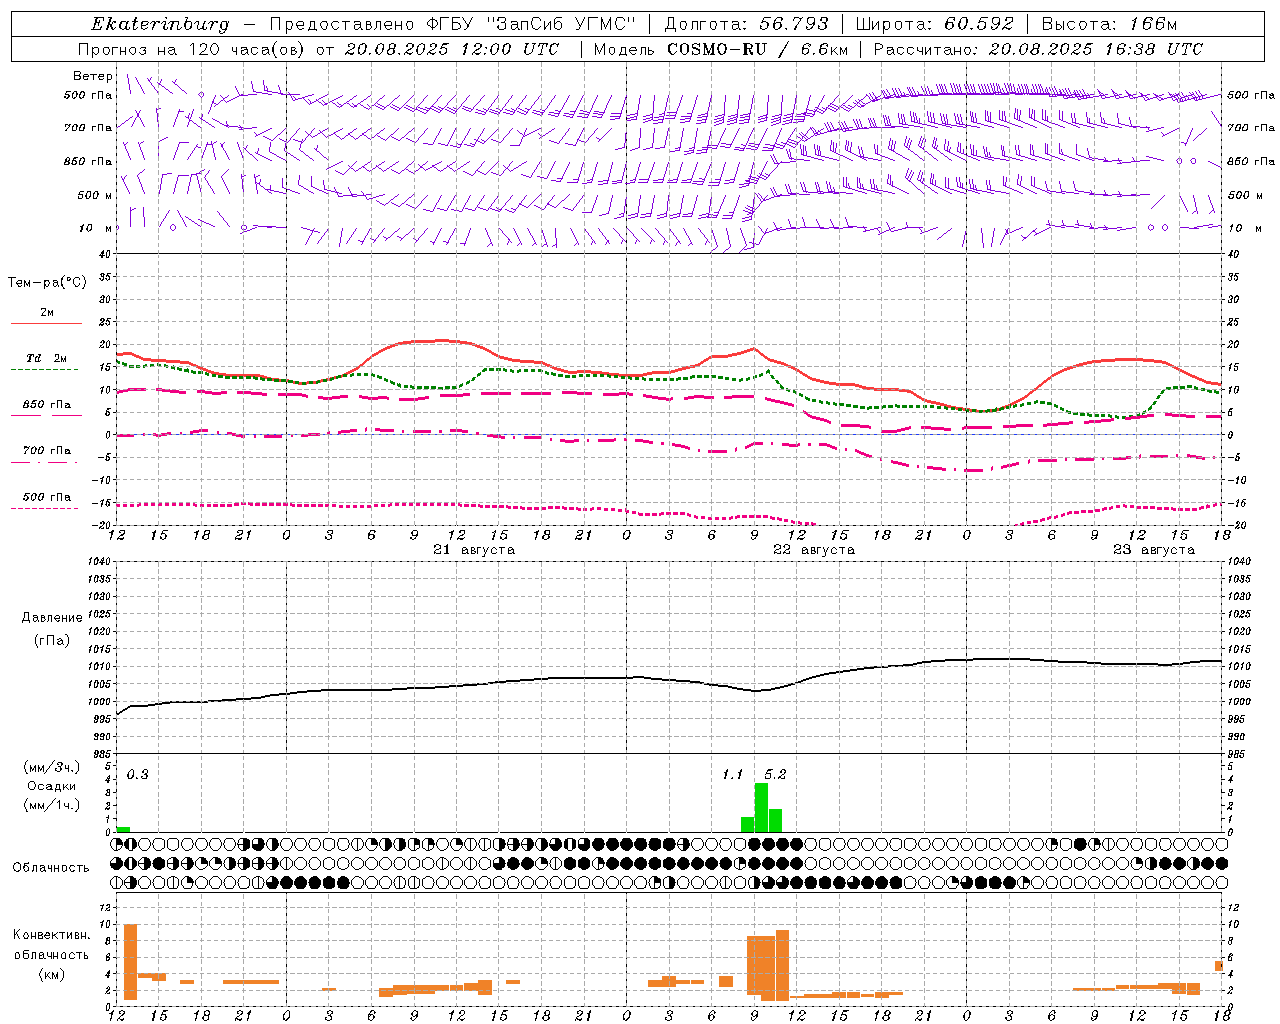Click the (км) convective cloud unit label
This screenshot has height=1024, width=1280.
(x=52, y=974)
